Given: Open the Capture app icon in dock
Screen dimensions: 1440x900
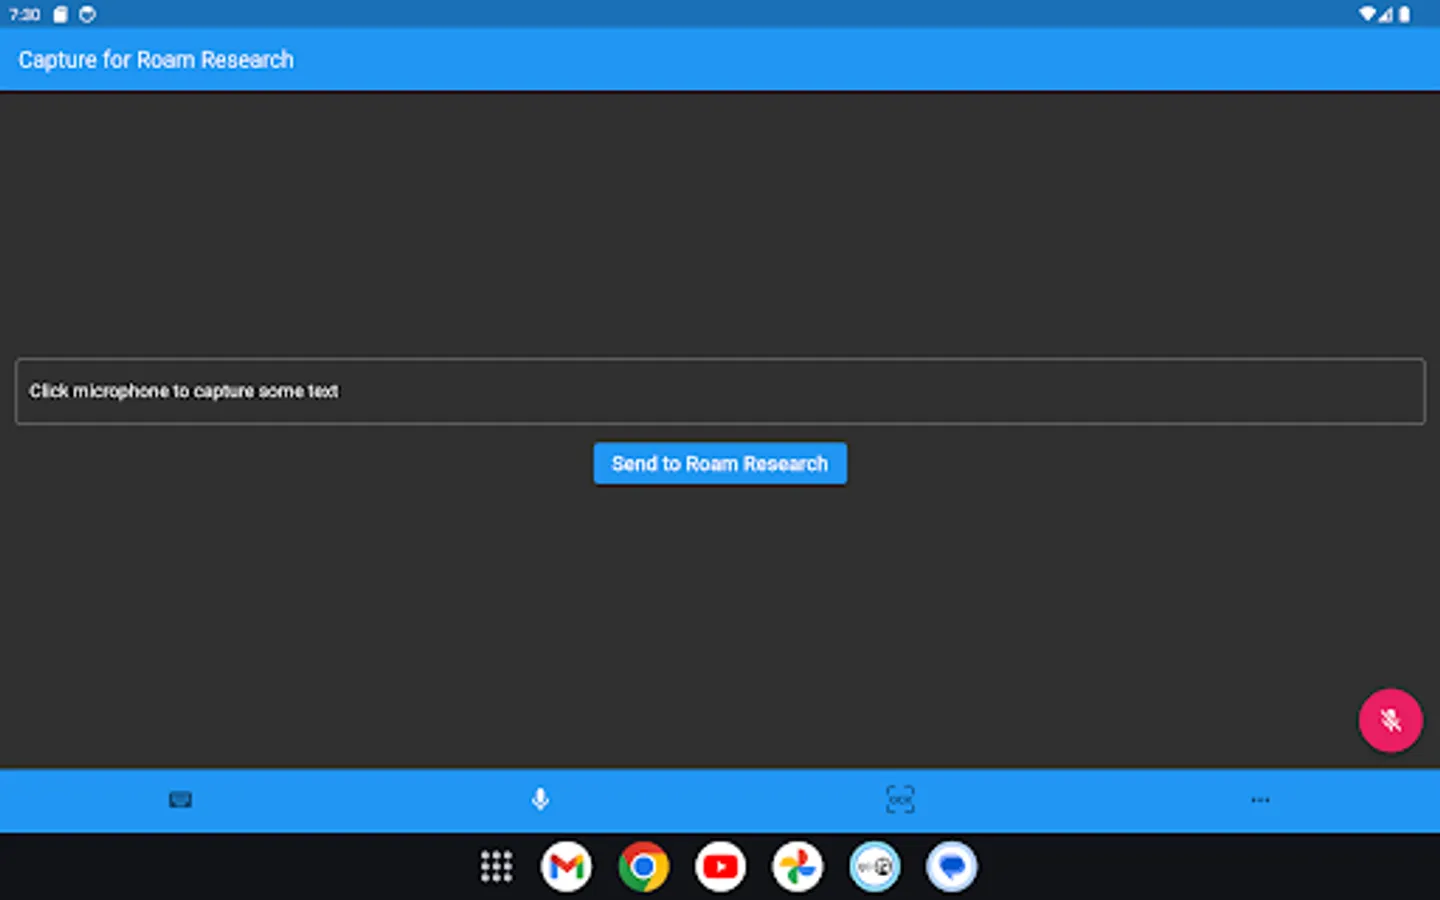Looking at the screenshot, I should pyautogui.click(x=874, y=867).
